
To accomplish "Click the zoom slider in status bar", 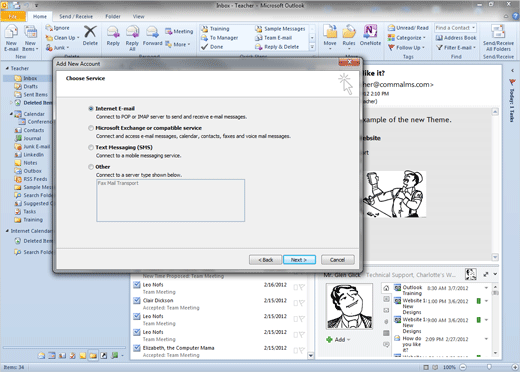I will (x=489, y=367).
